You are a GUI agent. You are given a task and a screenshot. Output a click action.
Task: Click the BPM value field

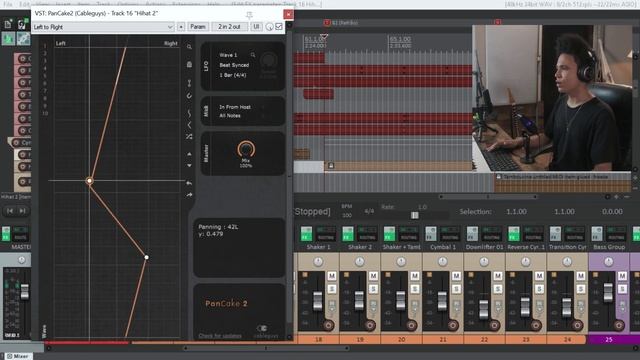pos(347,215)
